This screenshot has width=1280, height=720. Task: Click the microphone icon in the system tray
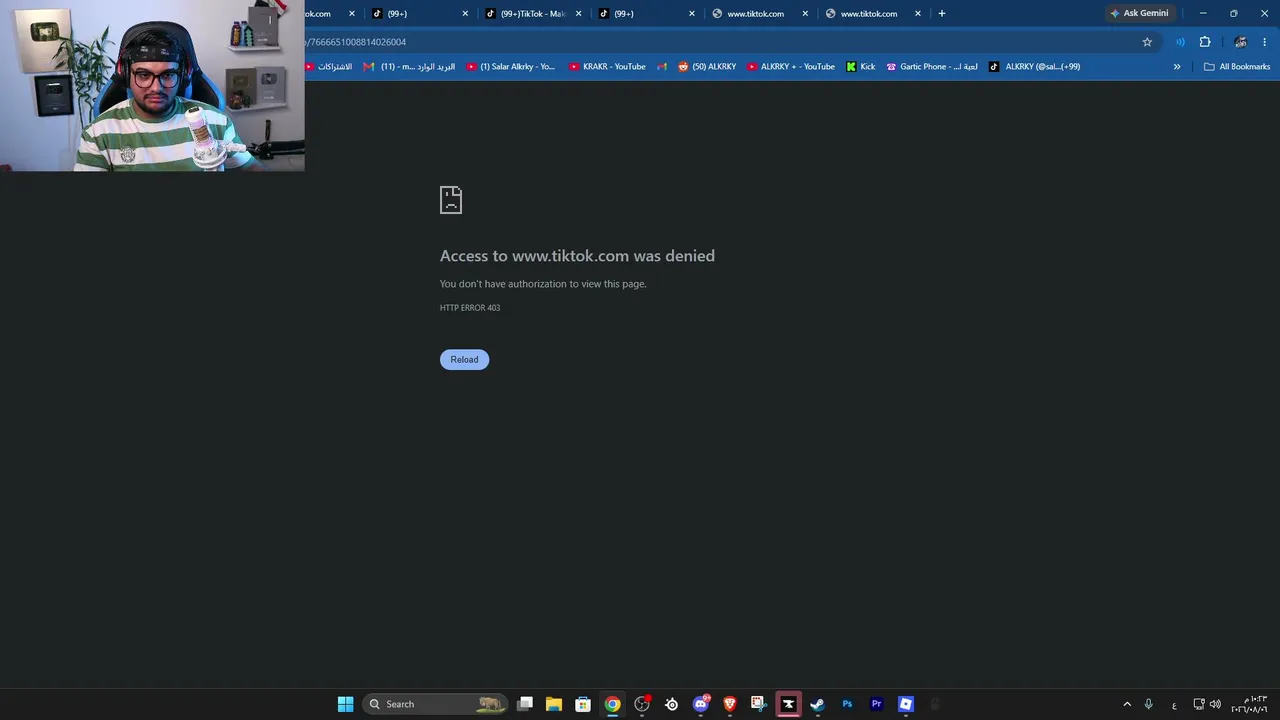click(x=1149, y=704)
